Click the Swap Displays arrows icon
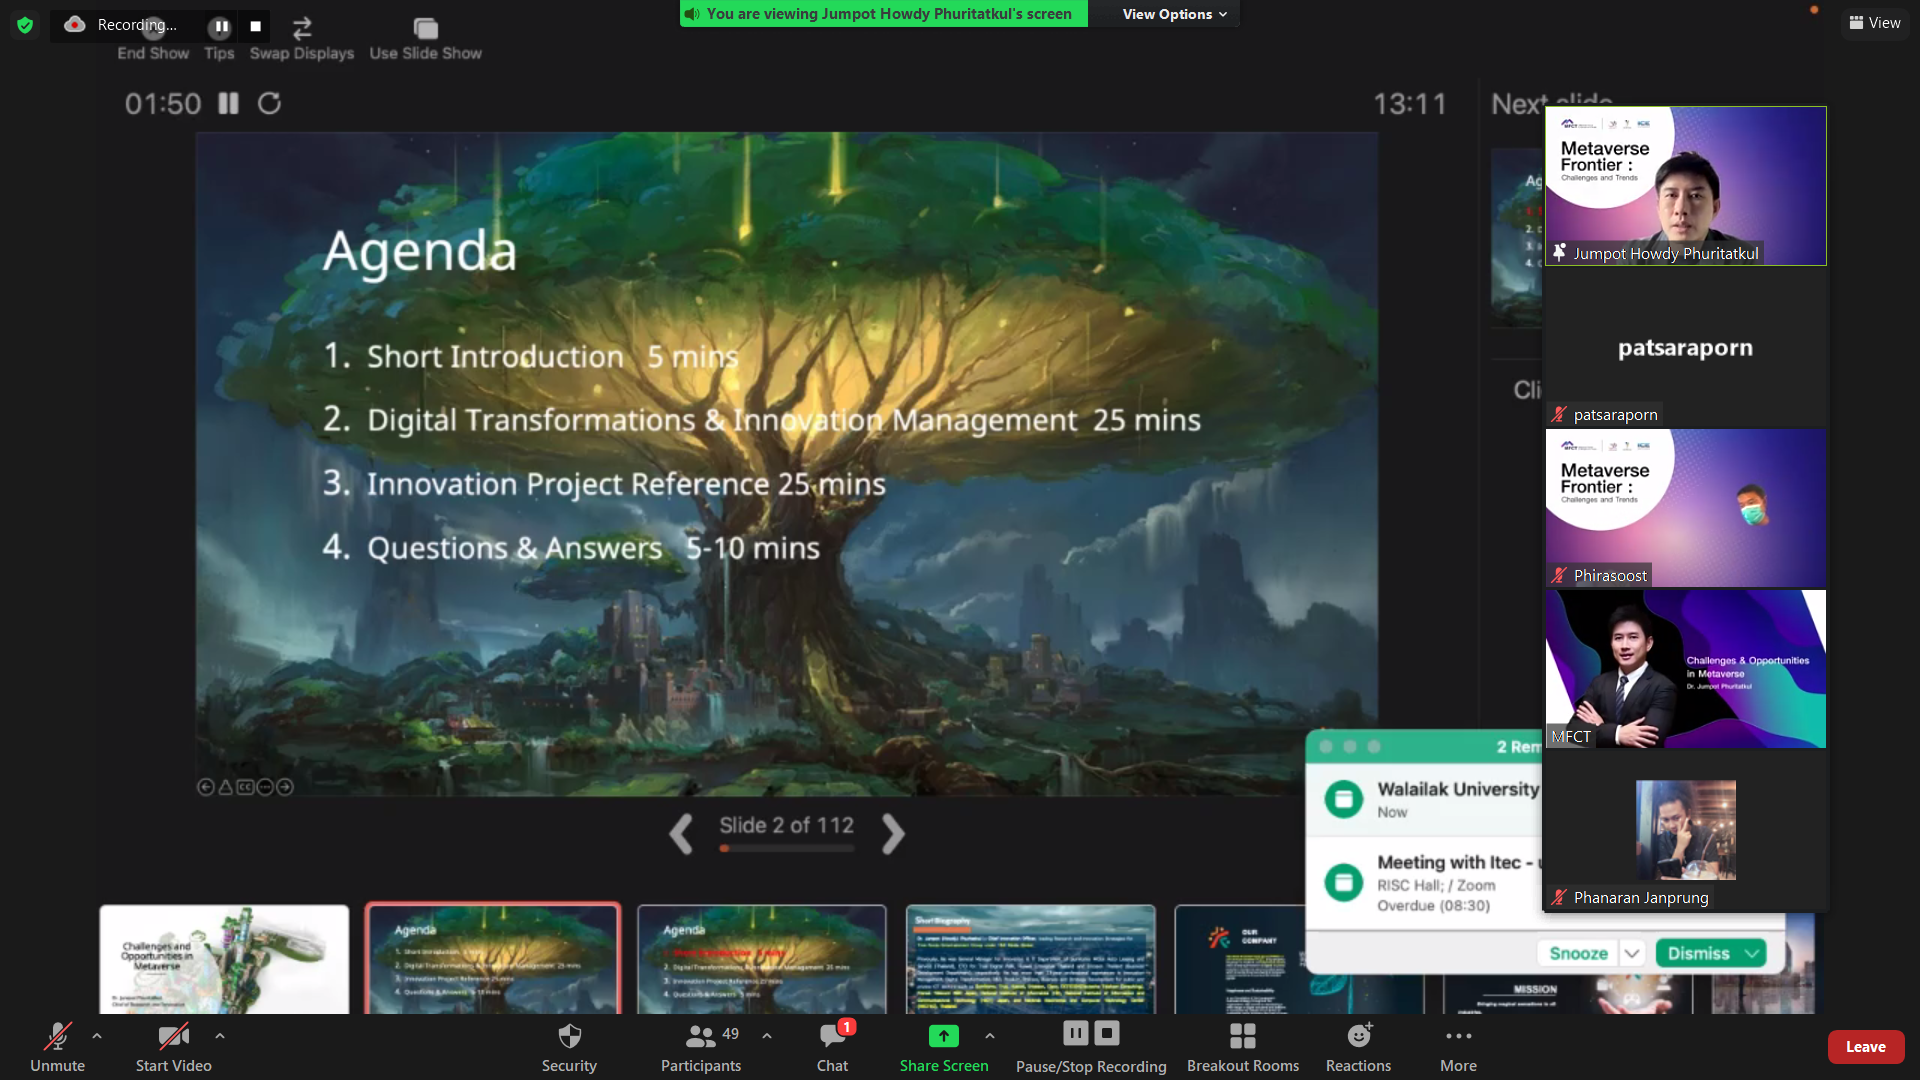The height and width of the screenshot is (1080, 1920). point(302,28)
